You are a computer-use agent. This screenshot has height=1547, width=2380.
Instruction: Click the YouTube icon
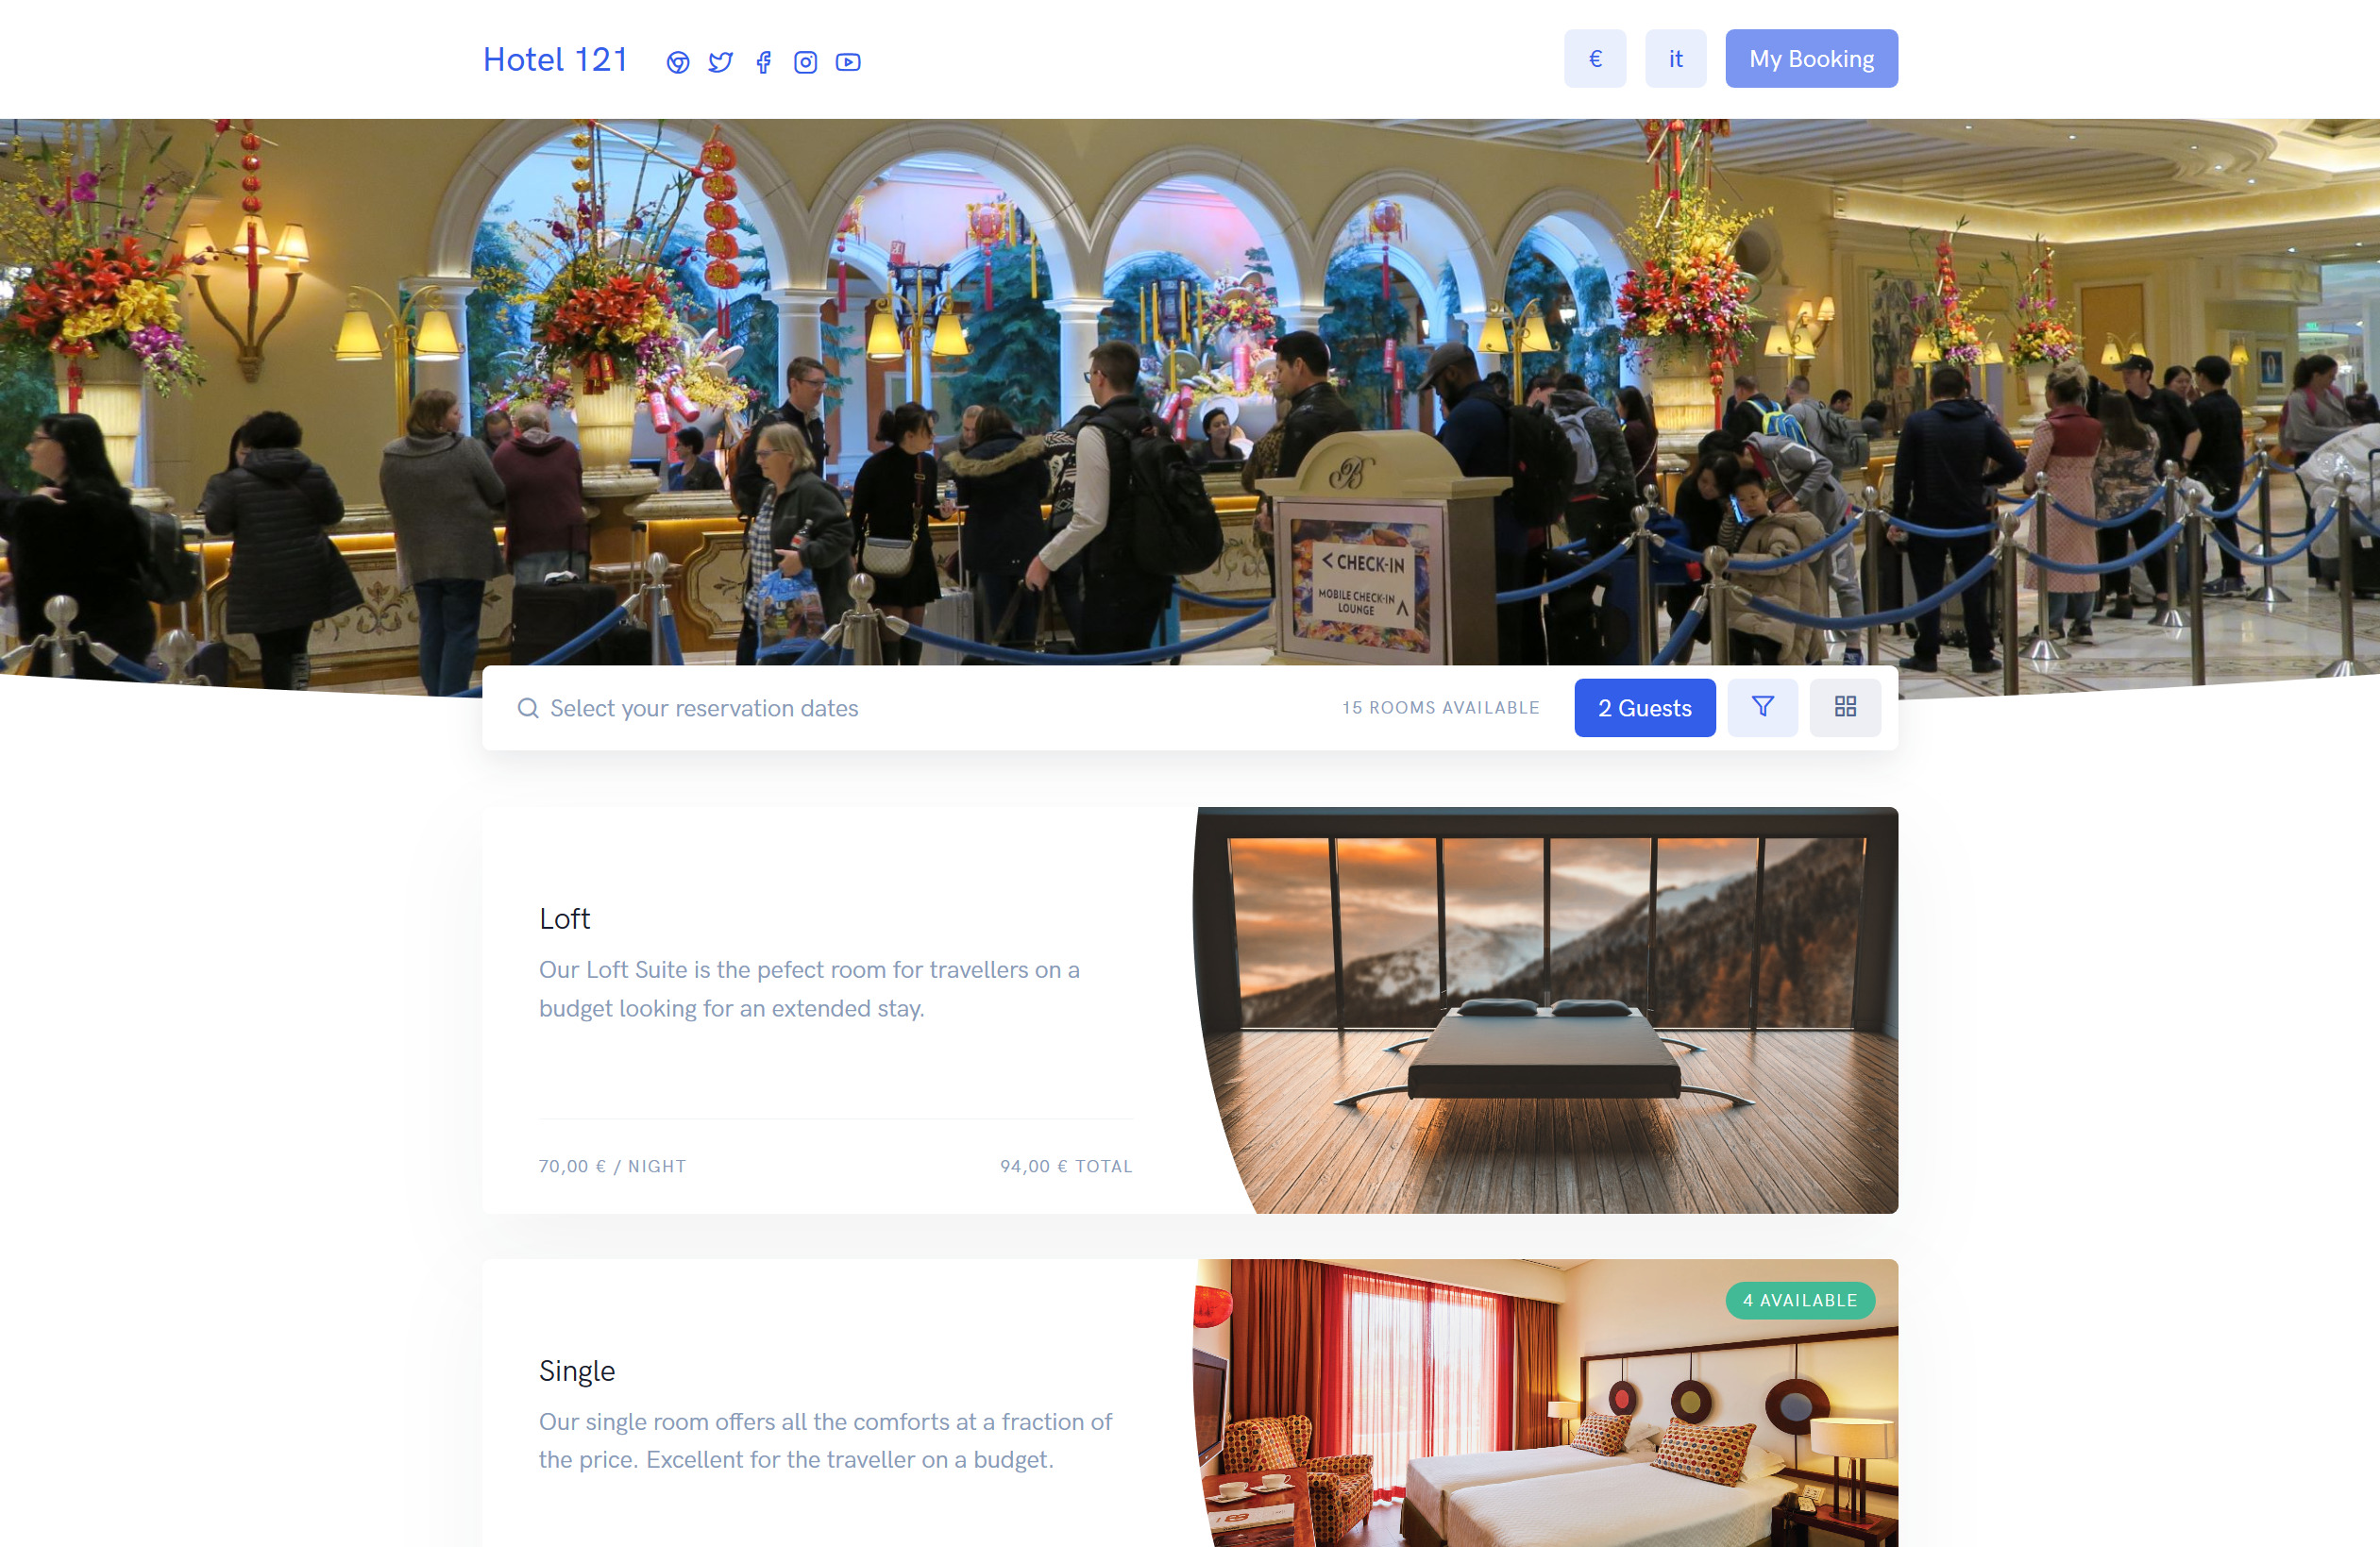pos(849,60)
